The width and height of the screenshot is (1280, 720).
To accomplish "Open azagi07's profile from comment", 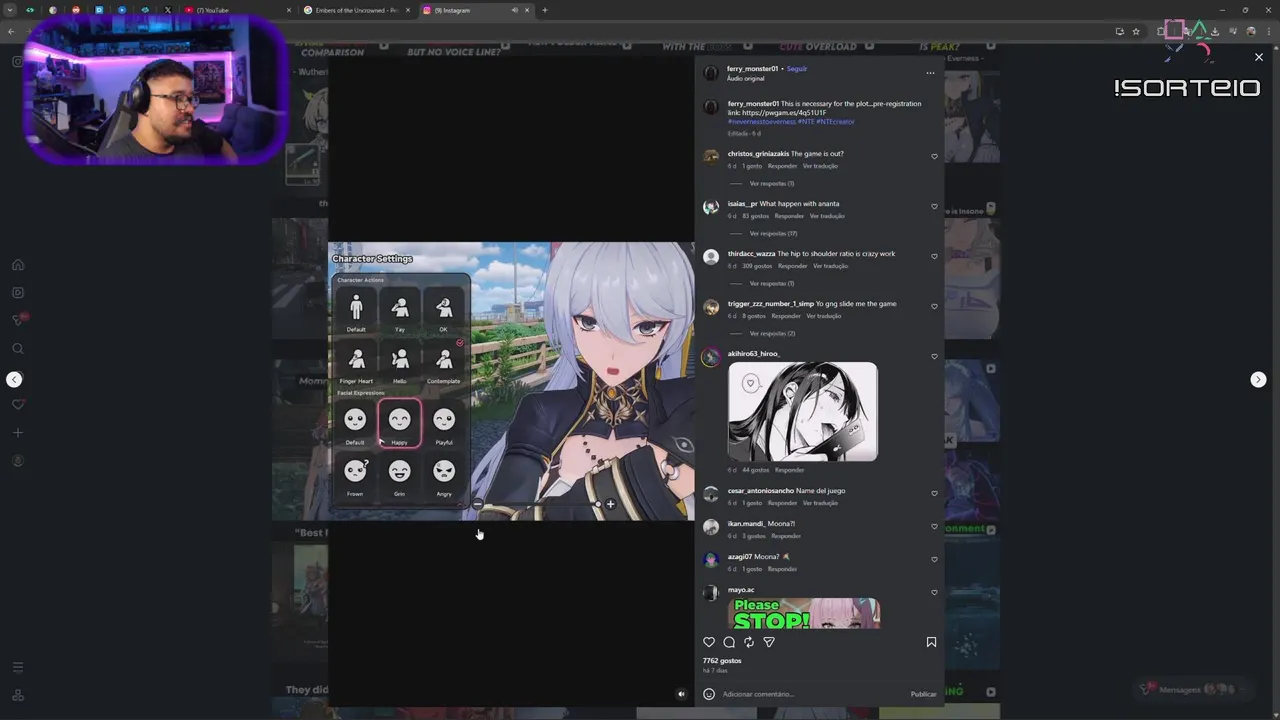I will 740,557.
